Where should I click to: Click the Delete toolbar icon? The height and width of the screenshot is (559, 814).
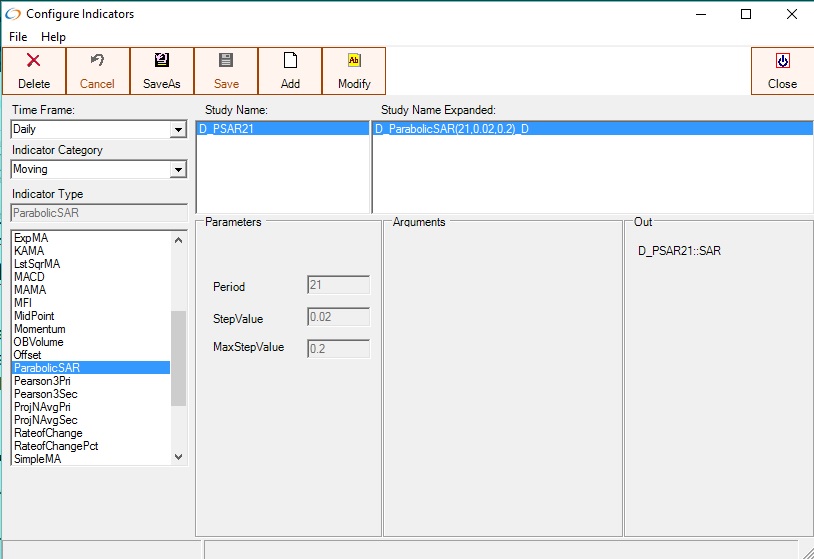(33, 61)
